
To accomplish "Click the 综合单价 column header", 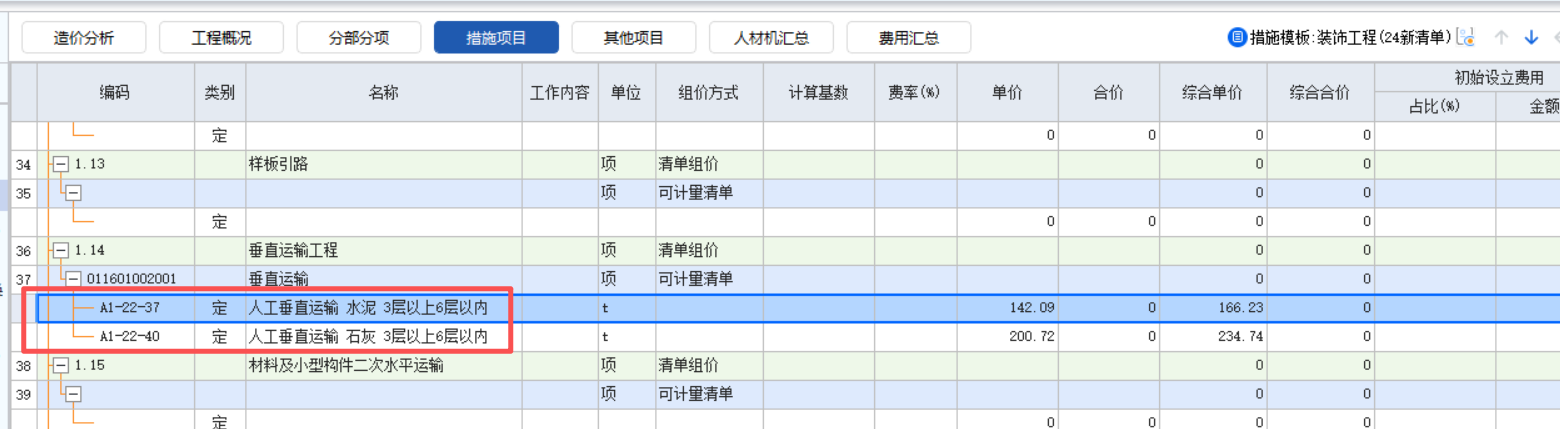I will [x=1214, y=93].
